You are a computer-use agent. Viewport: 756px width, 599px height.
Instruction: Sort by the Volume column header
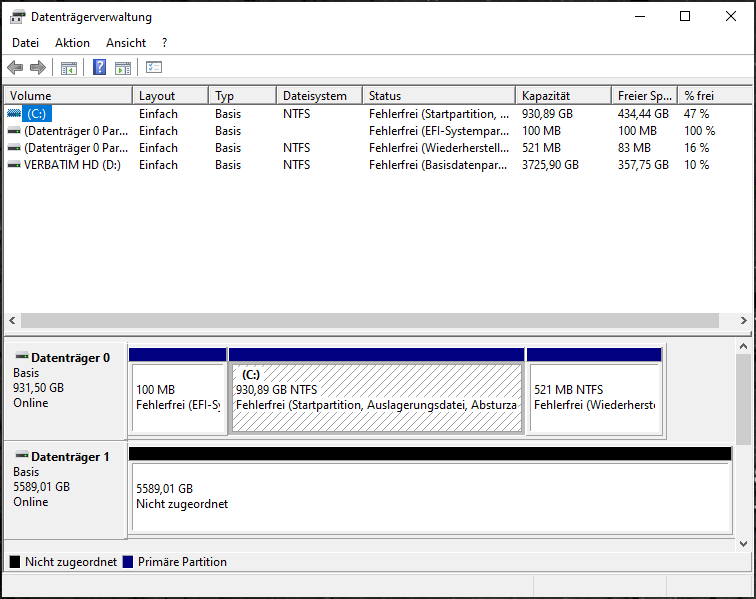(68, 95)
